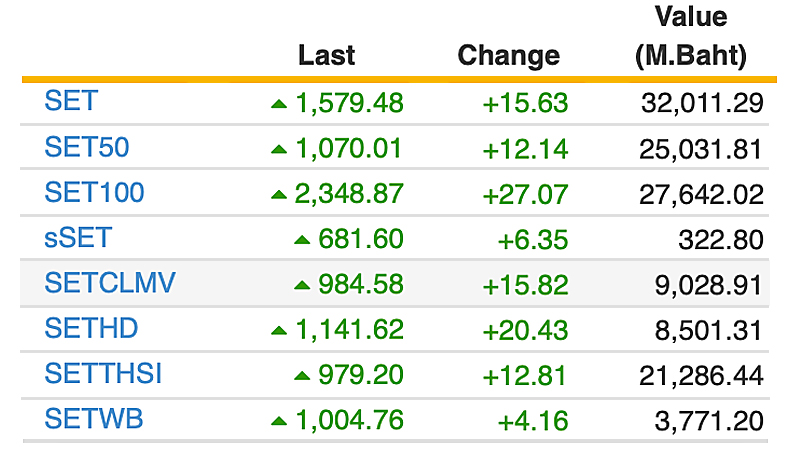Click the Last column header
The image size is (800, 450).
pos(326,55)
